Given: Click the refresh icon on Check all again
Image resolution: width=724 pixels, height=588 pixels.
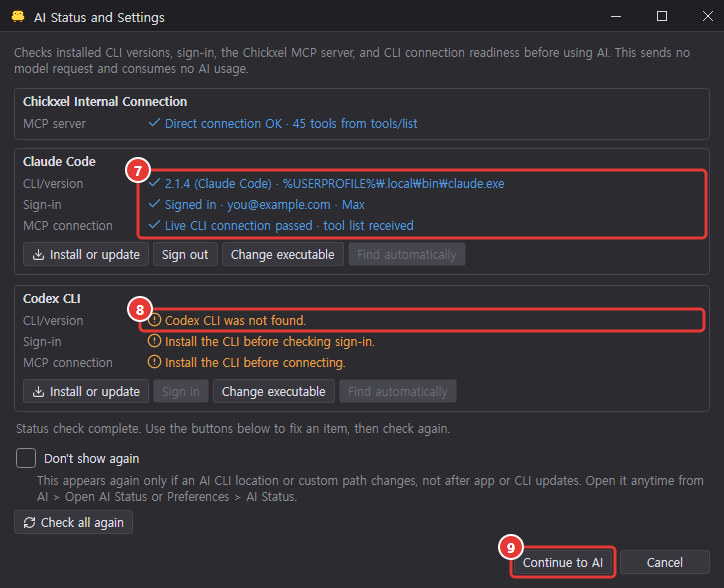Looking at the screenshot, I should [30, 522].
